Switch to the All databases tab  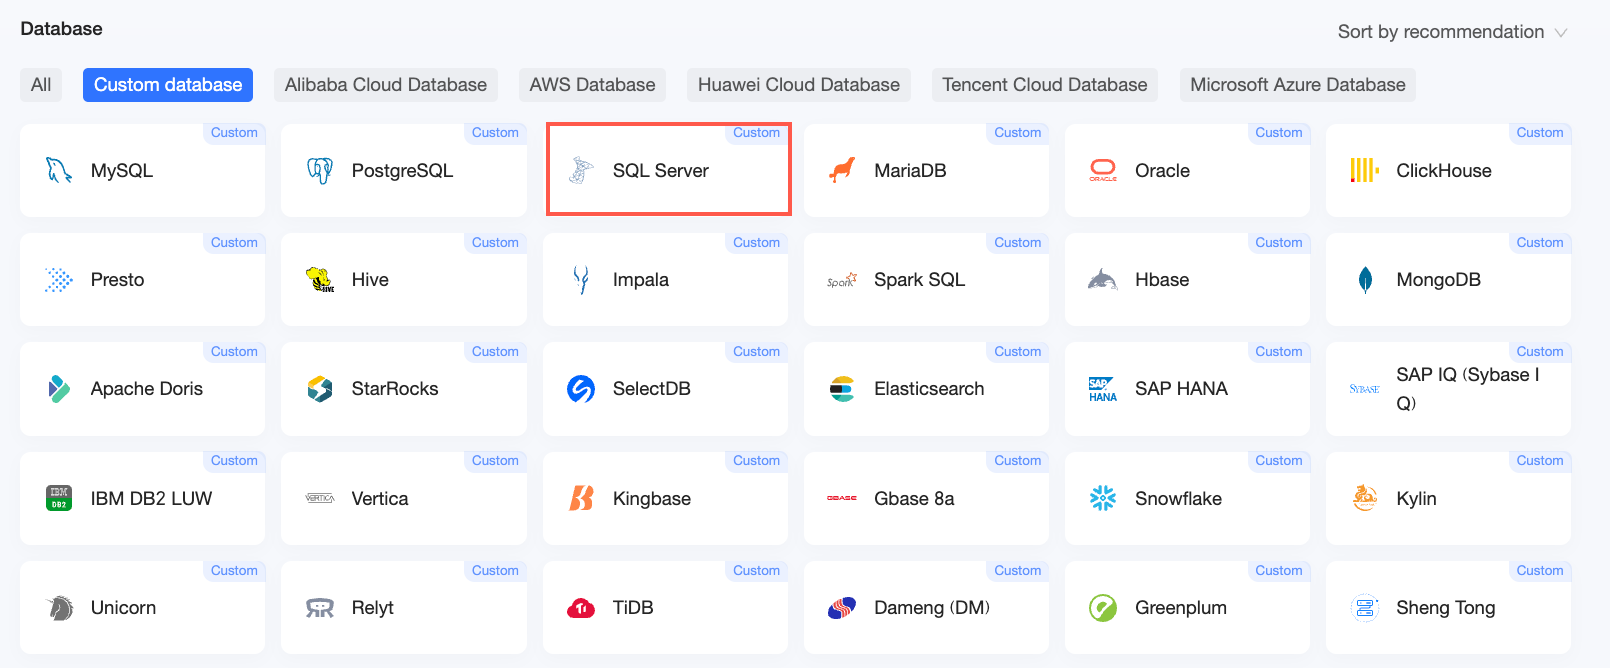point(41,85)
